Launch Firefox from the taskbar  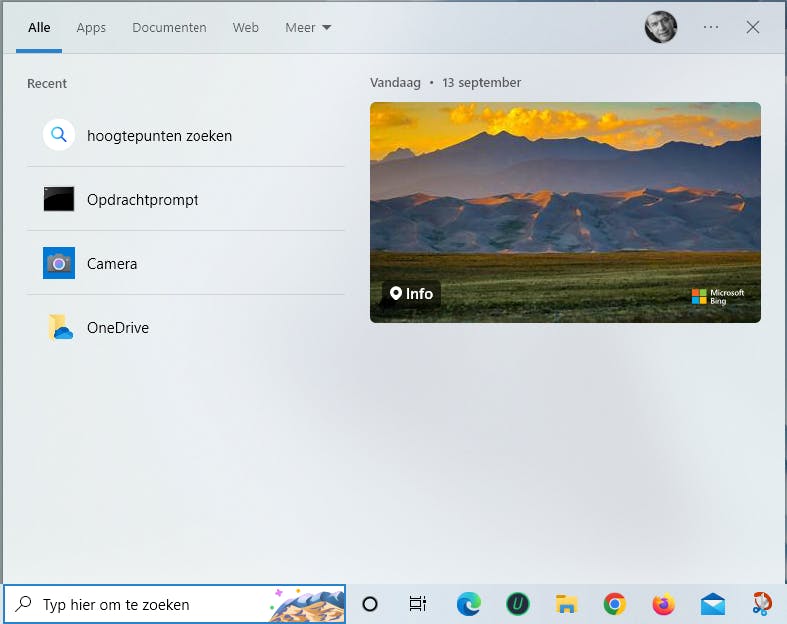tap(664, 604)
